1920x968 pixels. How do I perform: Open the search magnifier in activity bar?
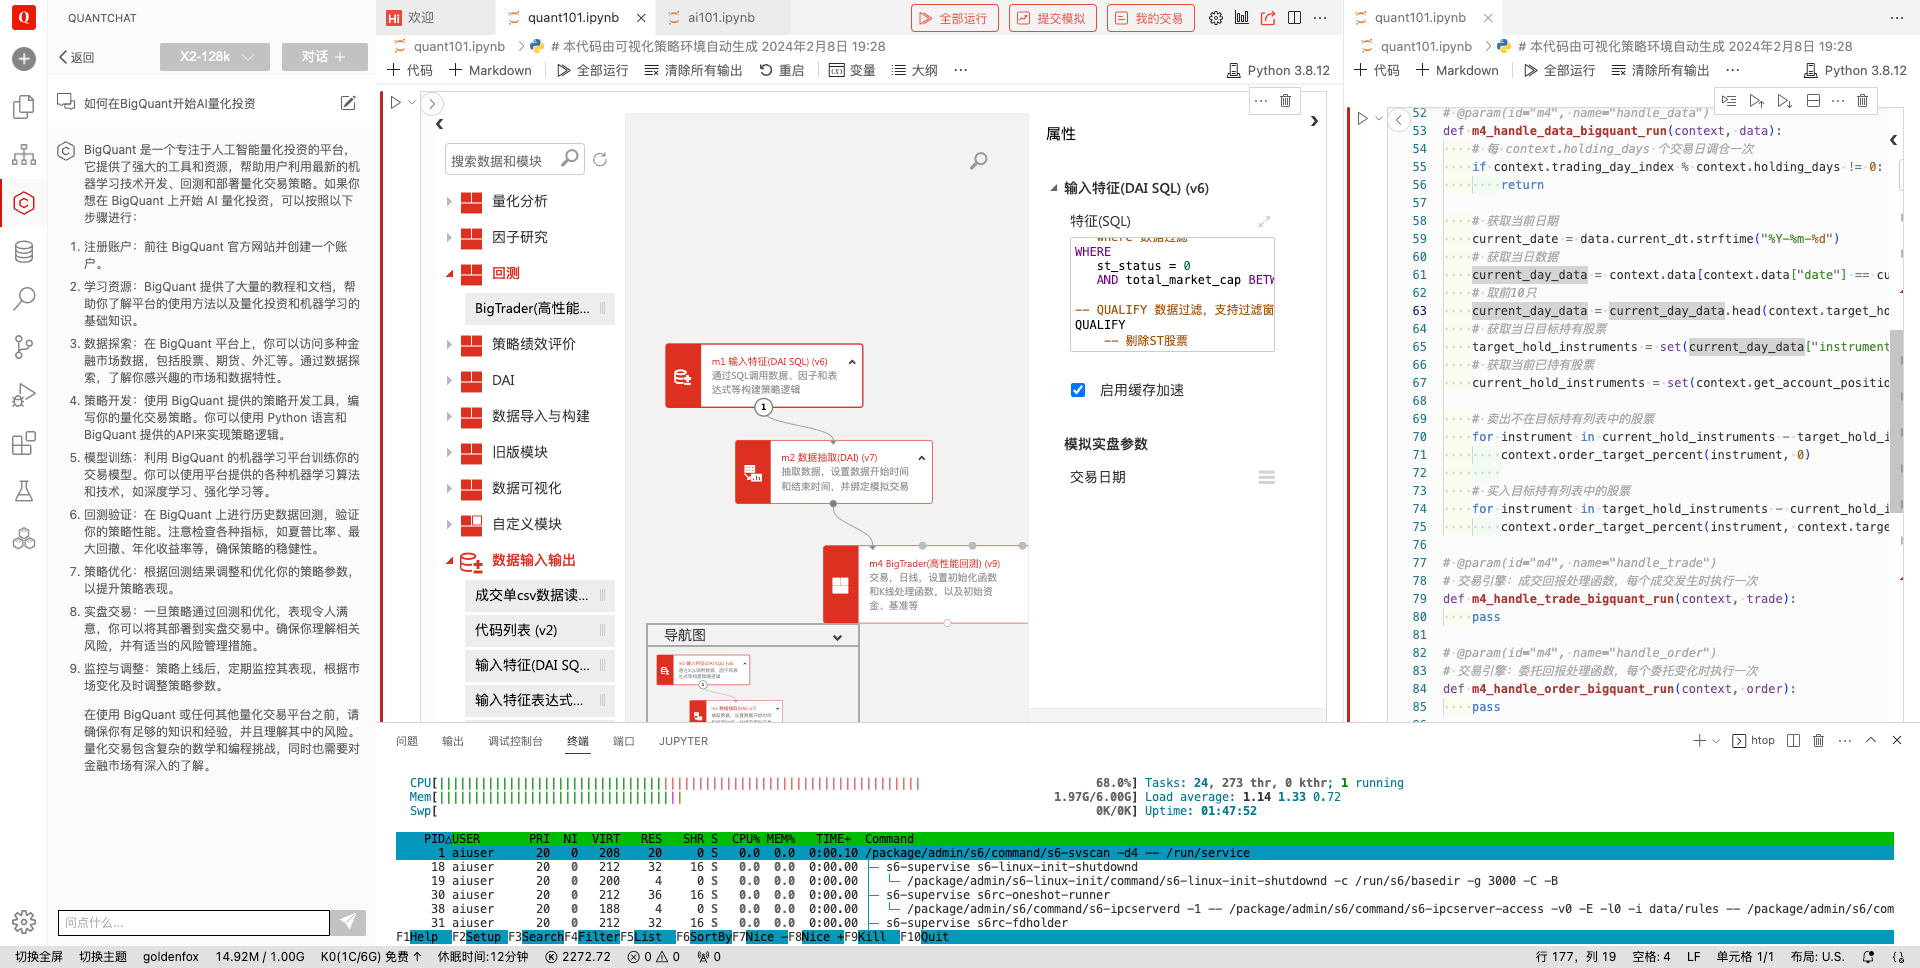(24, 298)
